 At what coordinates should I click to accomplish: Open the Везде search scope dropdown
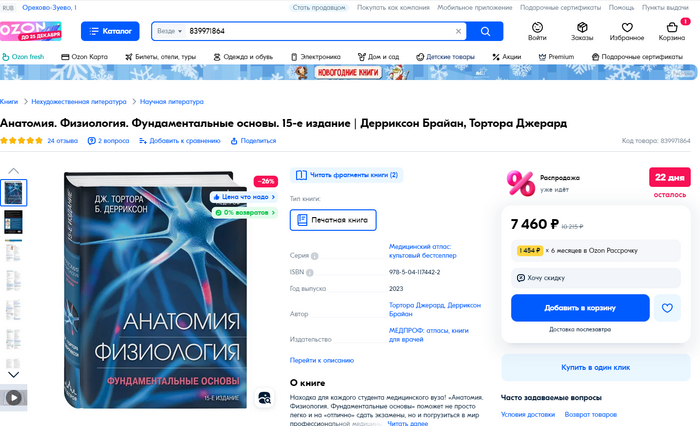click(170, 31)
